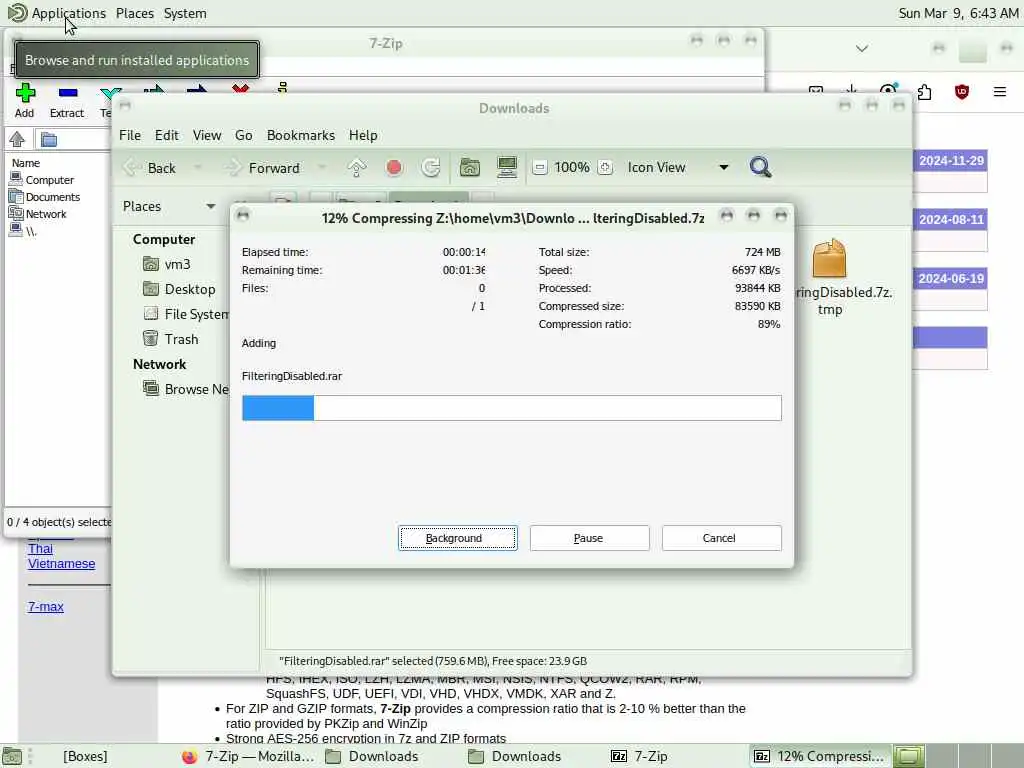Click the MATE logo icon on panel
This screenshot has height=768, width=1024.
pyautogui.click(x=16, y=12)
